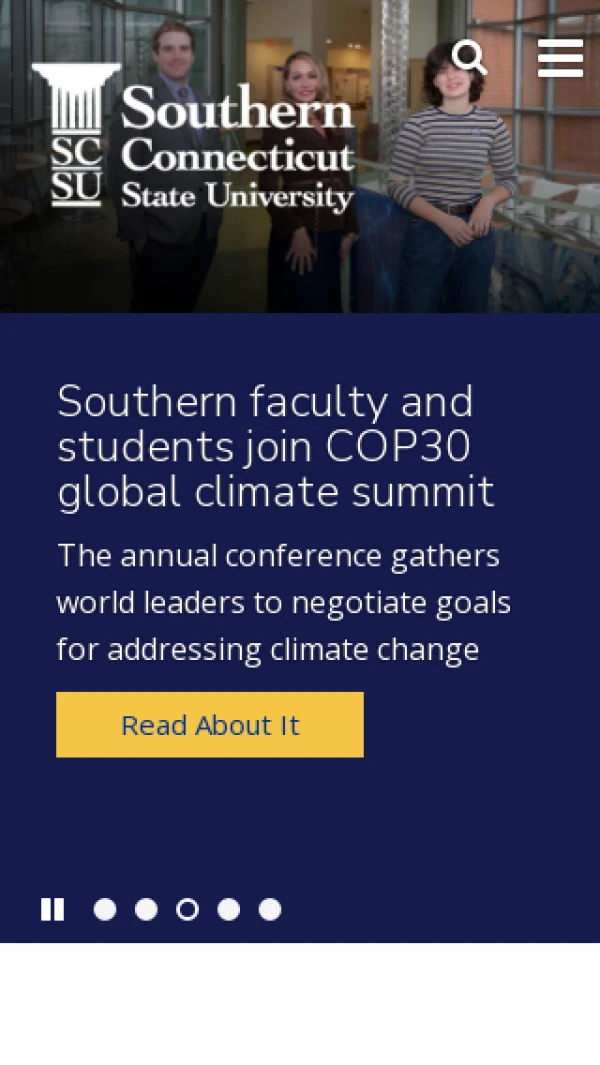Click the yellow Read About It button
Image resolution: width=600 pixels, height=1065 pixels.
210,725
